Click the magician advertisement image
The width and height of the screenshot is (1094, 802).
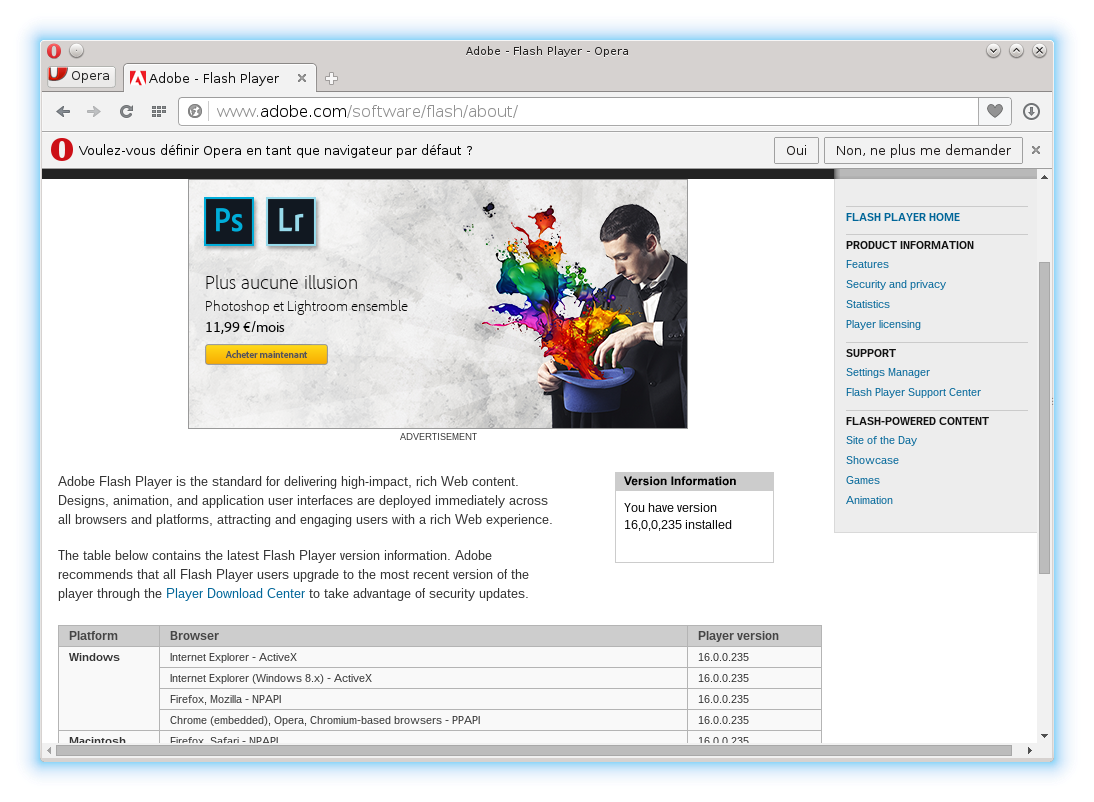437,304
